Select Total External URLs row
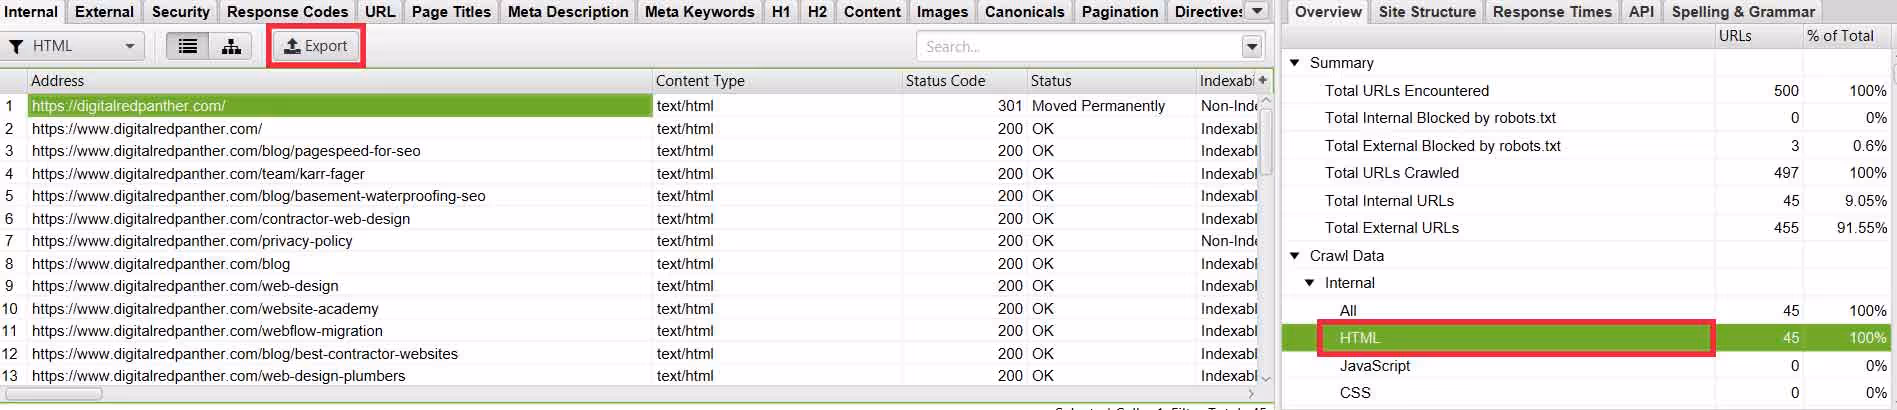 1586,227
